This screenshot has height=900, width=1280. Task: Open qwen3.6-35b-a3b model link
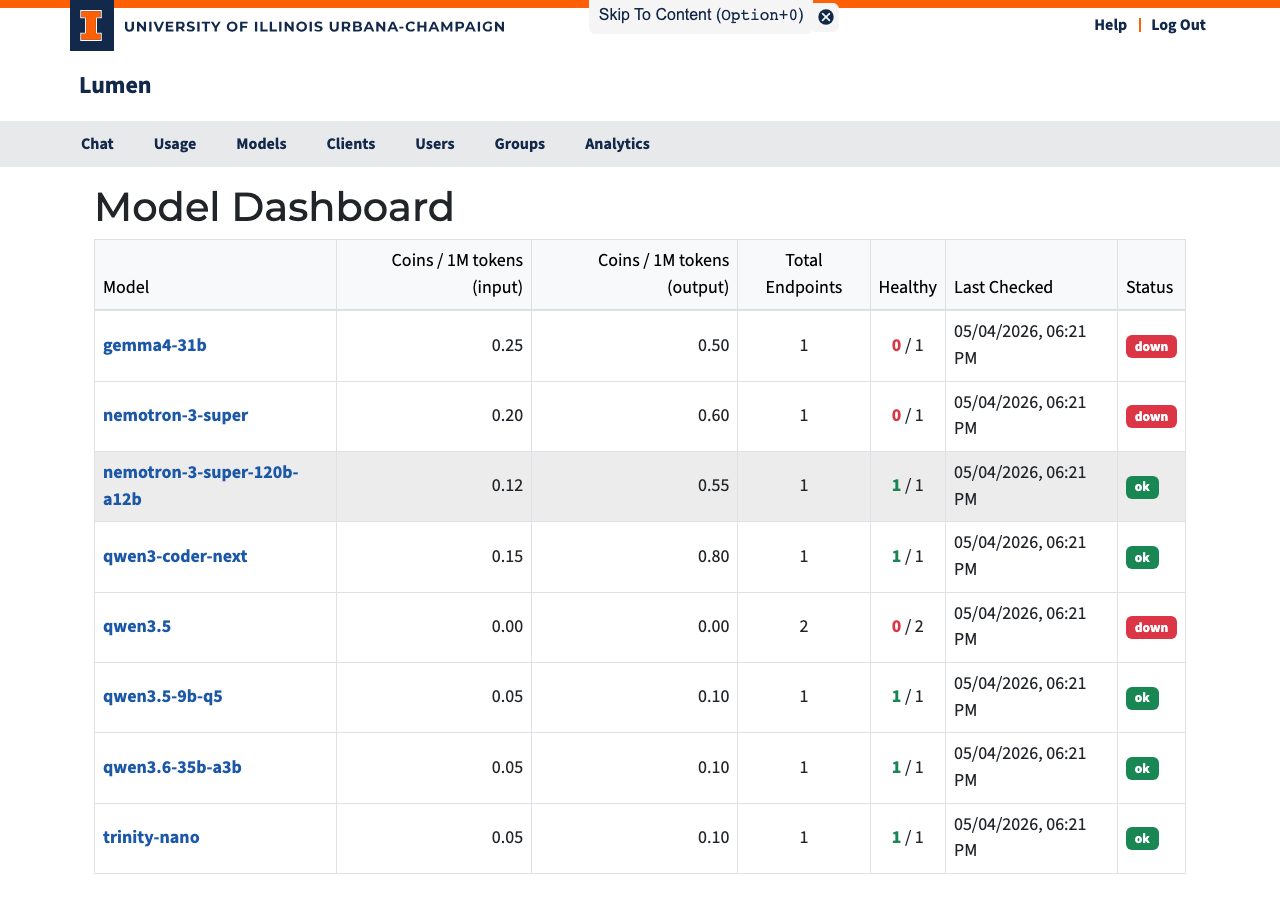click(x=172, y=767)
